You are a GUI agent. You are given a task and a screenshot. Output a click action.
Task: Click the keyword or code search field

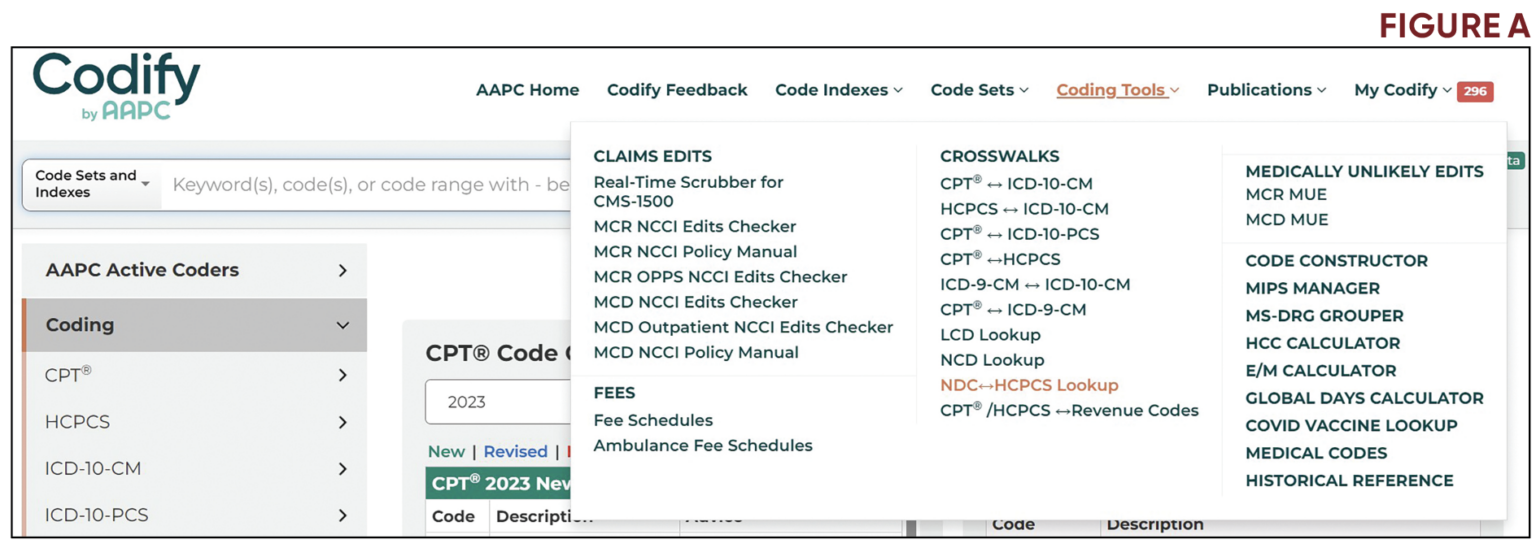coord(370,185)
